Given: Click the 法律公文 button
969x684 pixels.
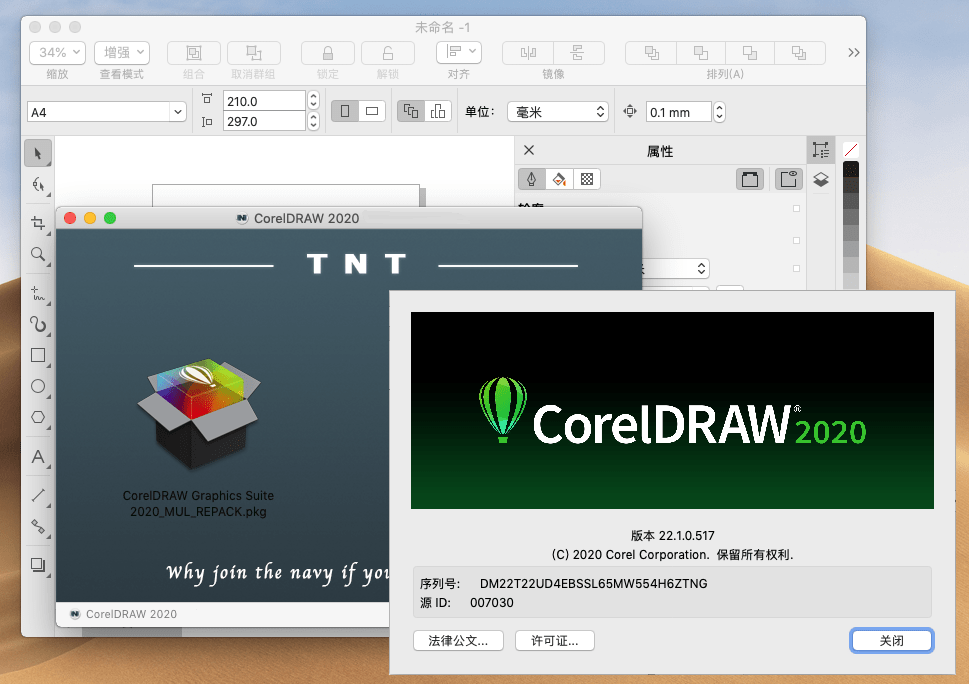Looking at the screenshot, I should point(459,641).
